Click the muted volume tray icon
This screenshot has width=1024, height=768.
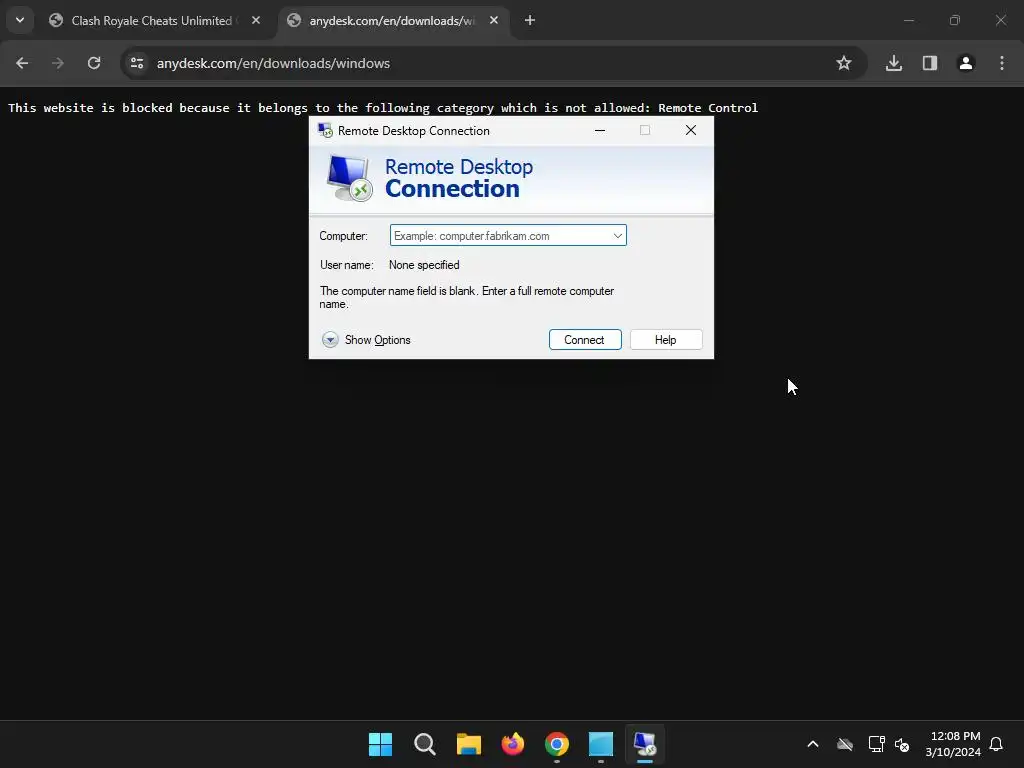pos(902,744)
